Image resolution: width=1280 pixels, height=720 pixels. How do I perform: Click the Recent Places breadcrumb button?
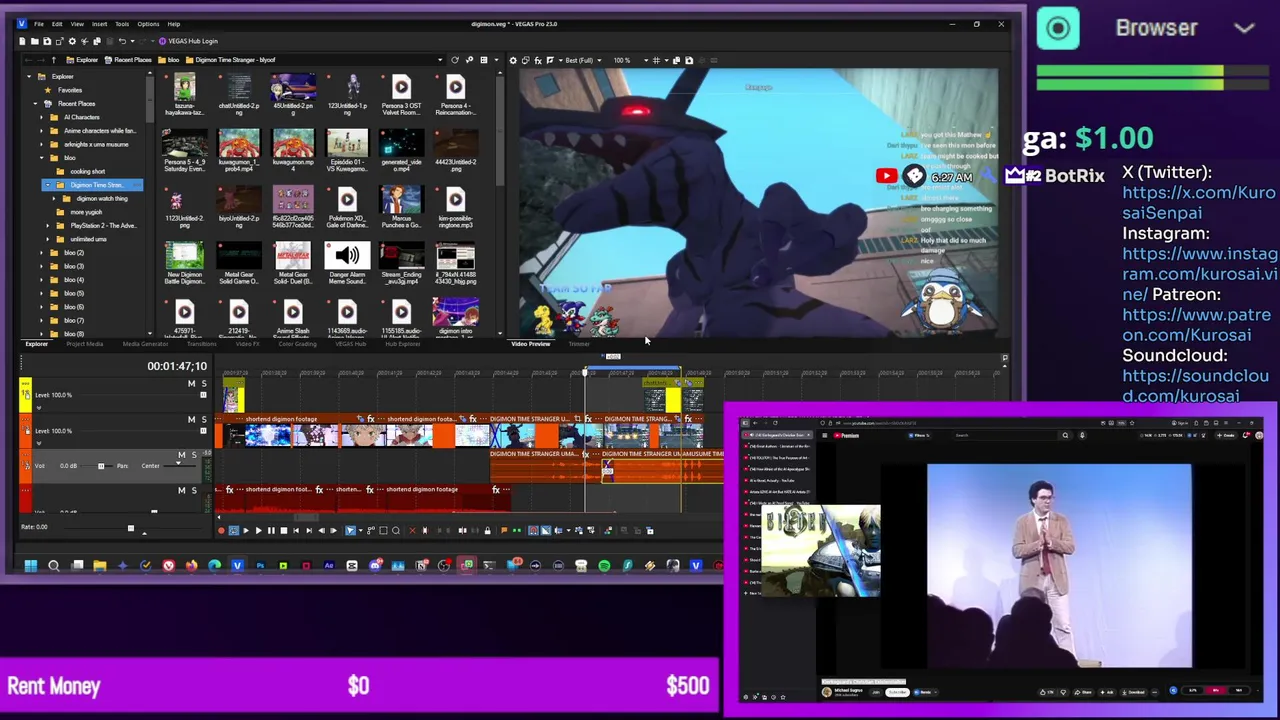(127, 60)
